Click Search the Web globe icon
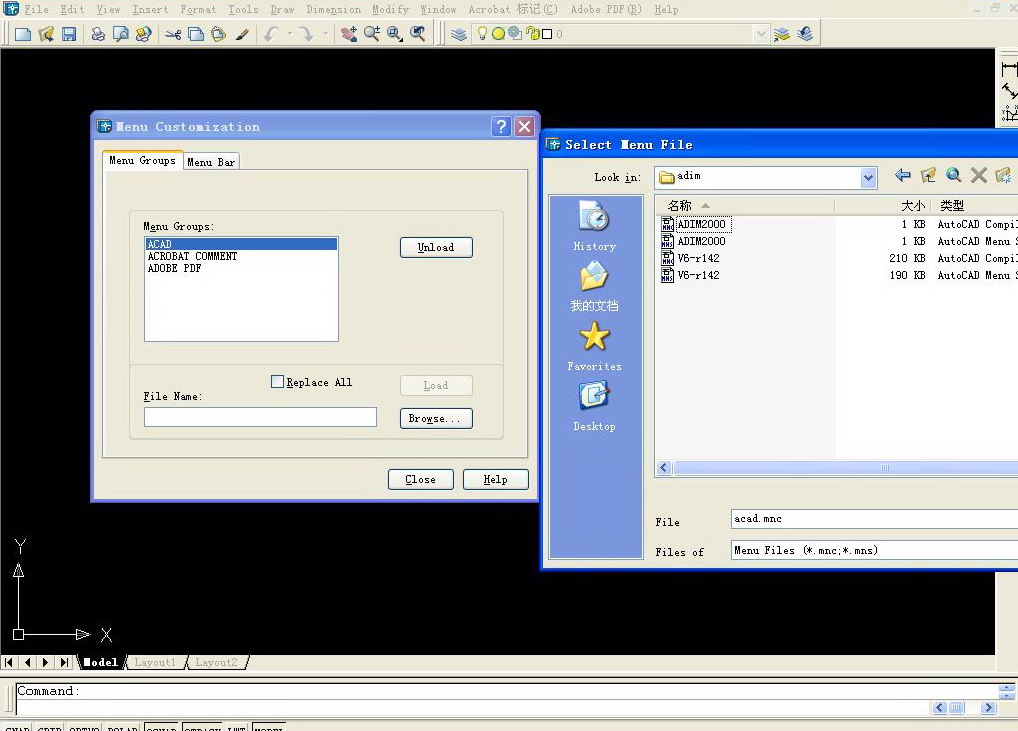The width and height of the screenshot is (1018, 731). tap(953, 175)
